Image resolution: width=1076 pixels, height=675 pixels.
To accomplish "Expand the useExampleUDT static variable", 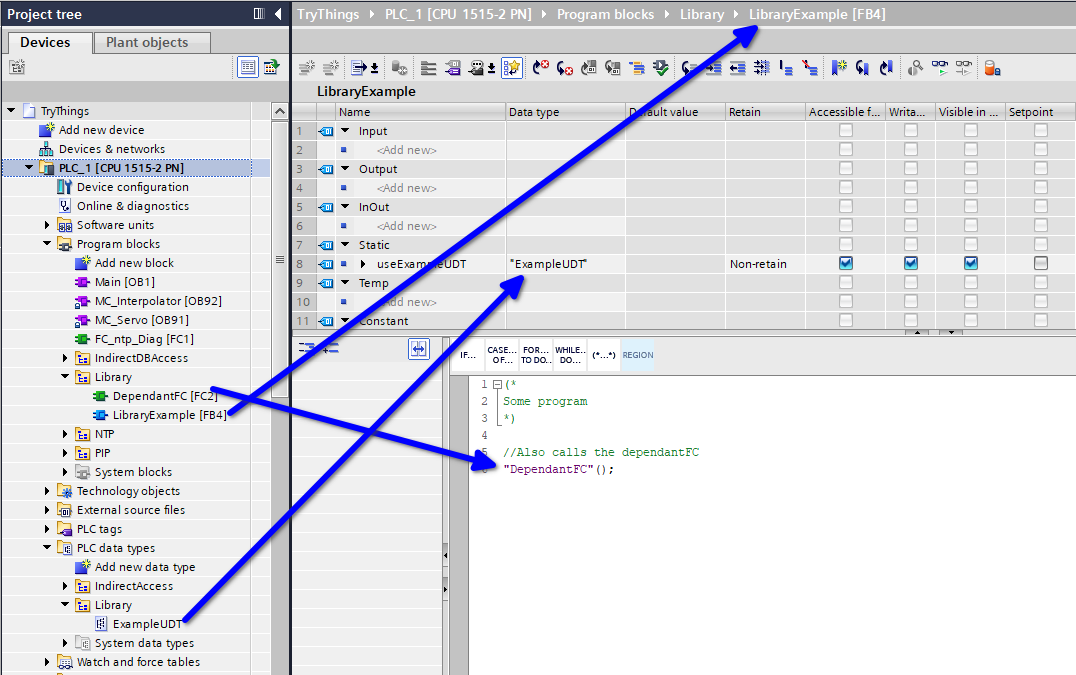I will (x=362, y=264).
